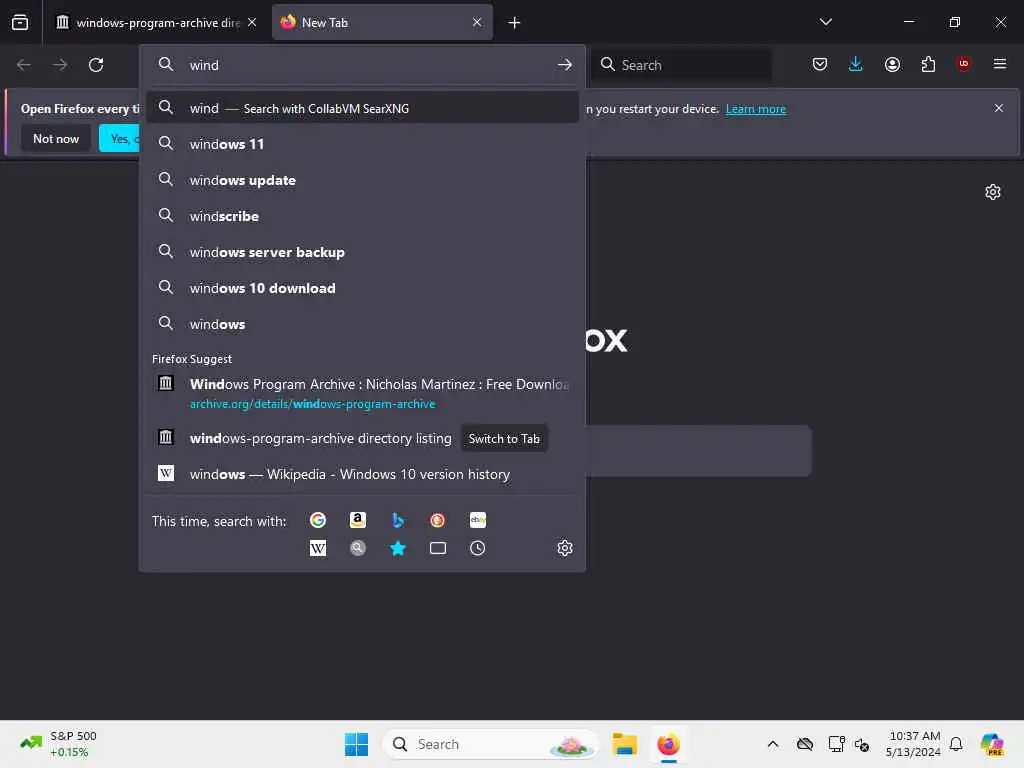Choose windscribe suggestion

(362, 216)
